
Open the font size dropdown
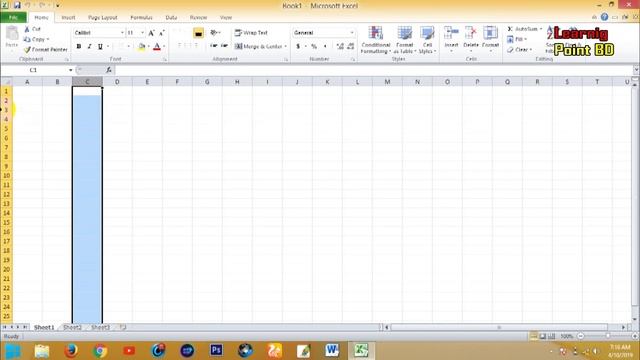coord(142,33)
